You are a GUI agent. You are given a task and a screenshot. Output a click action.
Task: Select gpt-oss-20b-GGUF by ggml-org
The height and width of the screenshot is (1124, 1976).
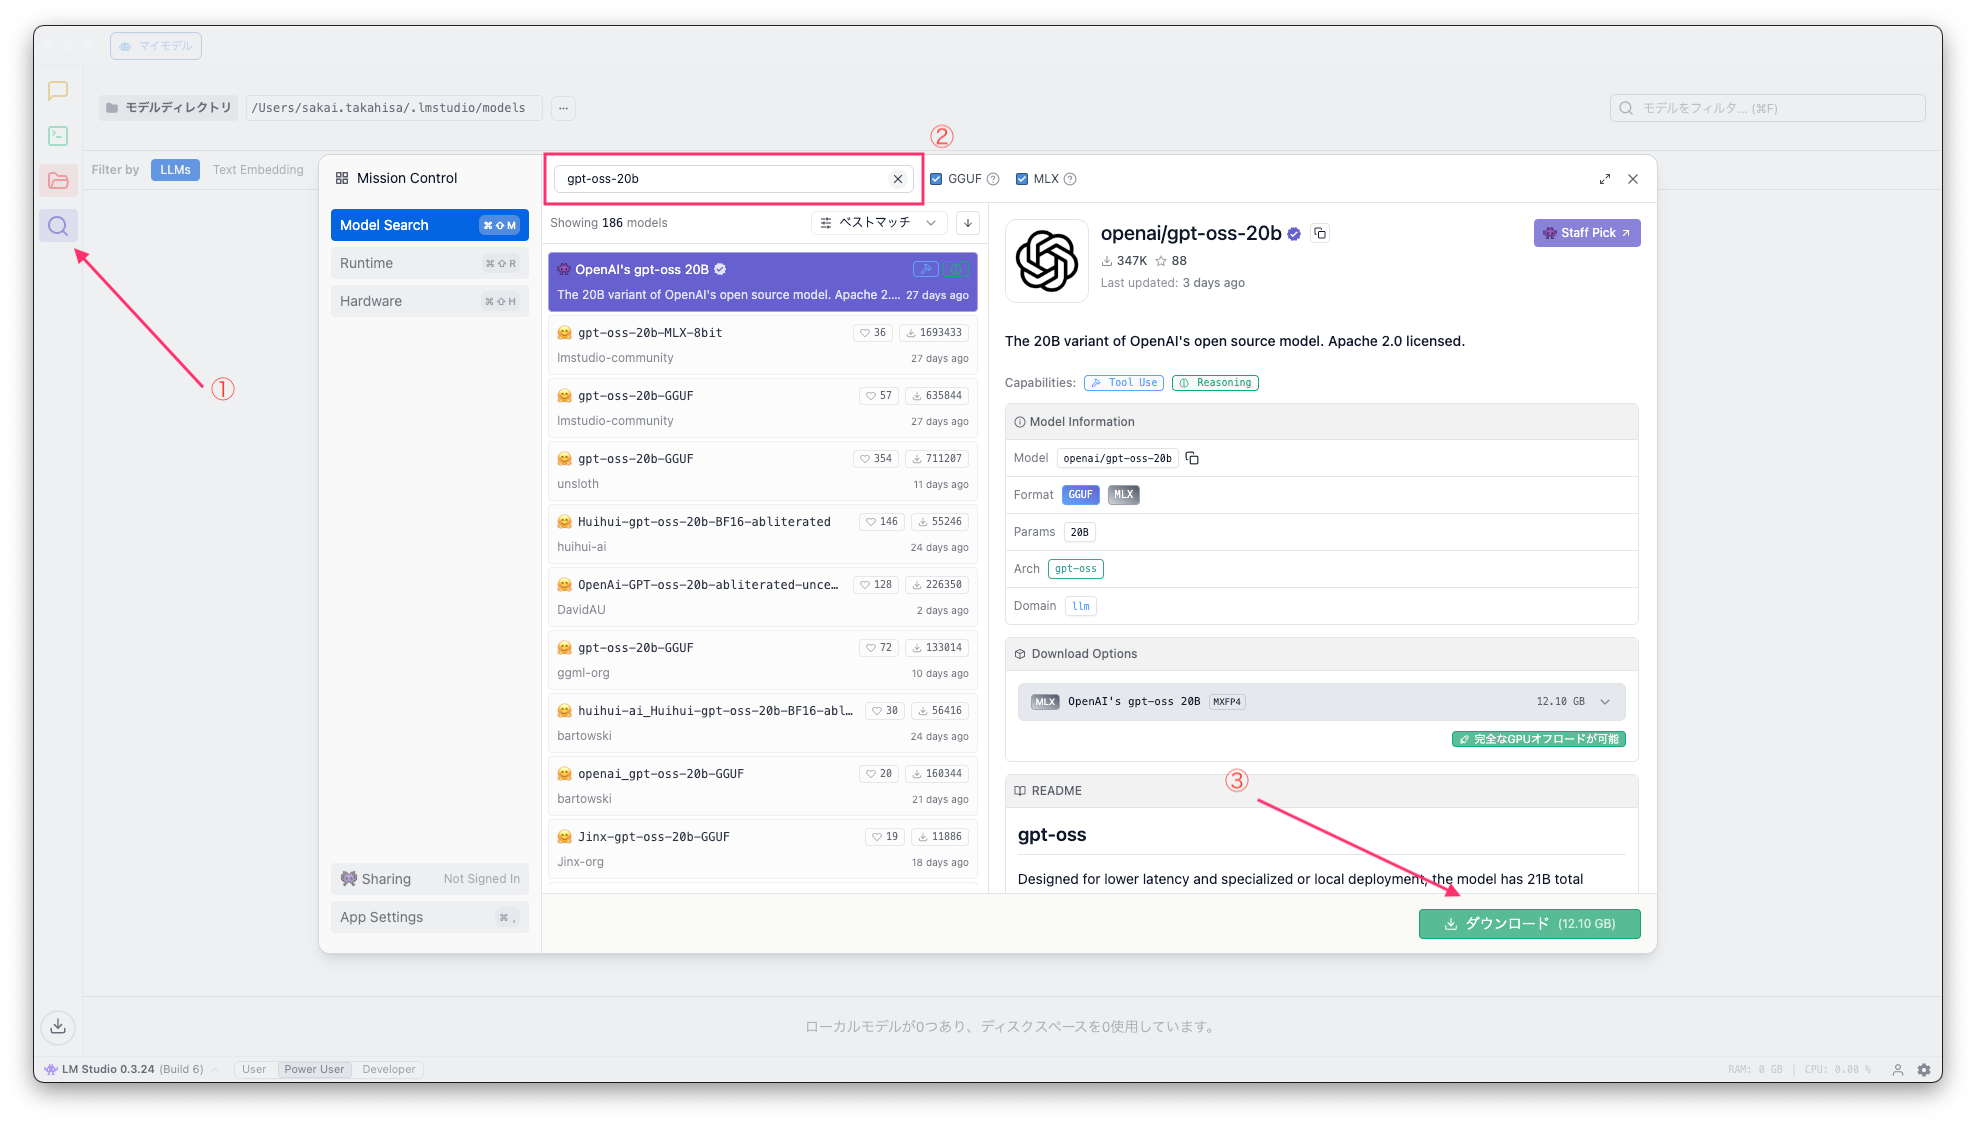[x=762, y=660]
